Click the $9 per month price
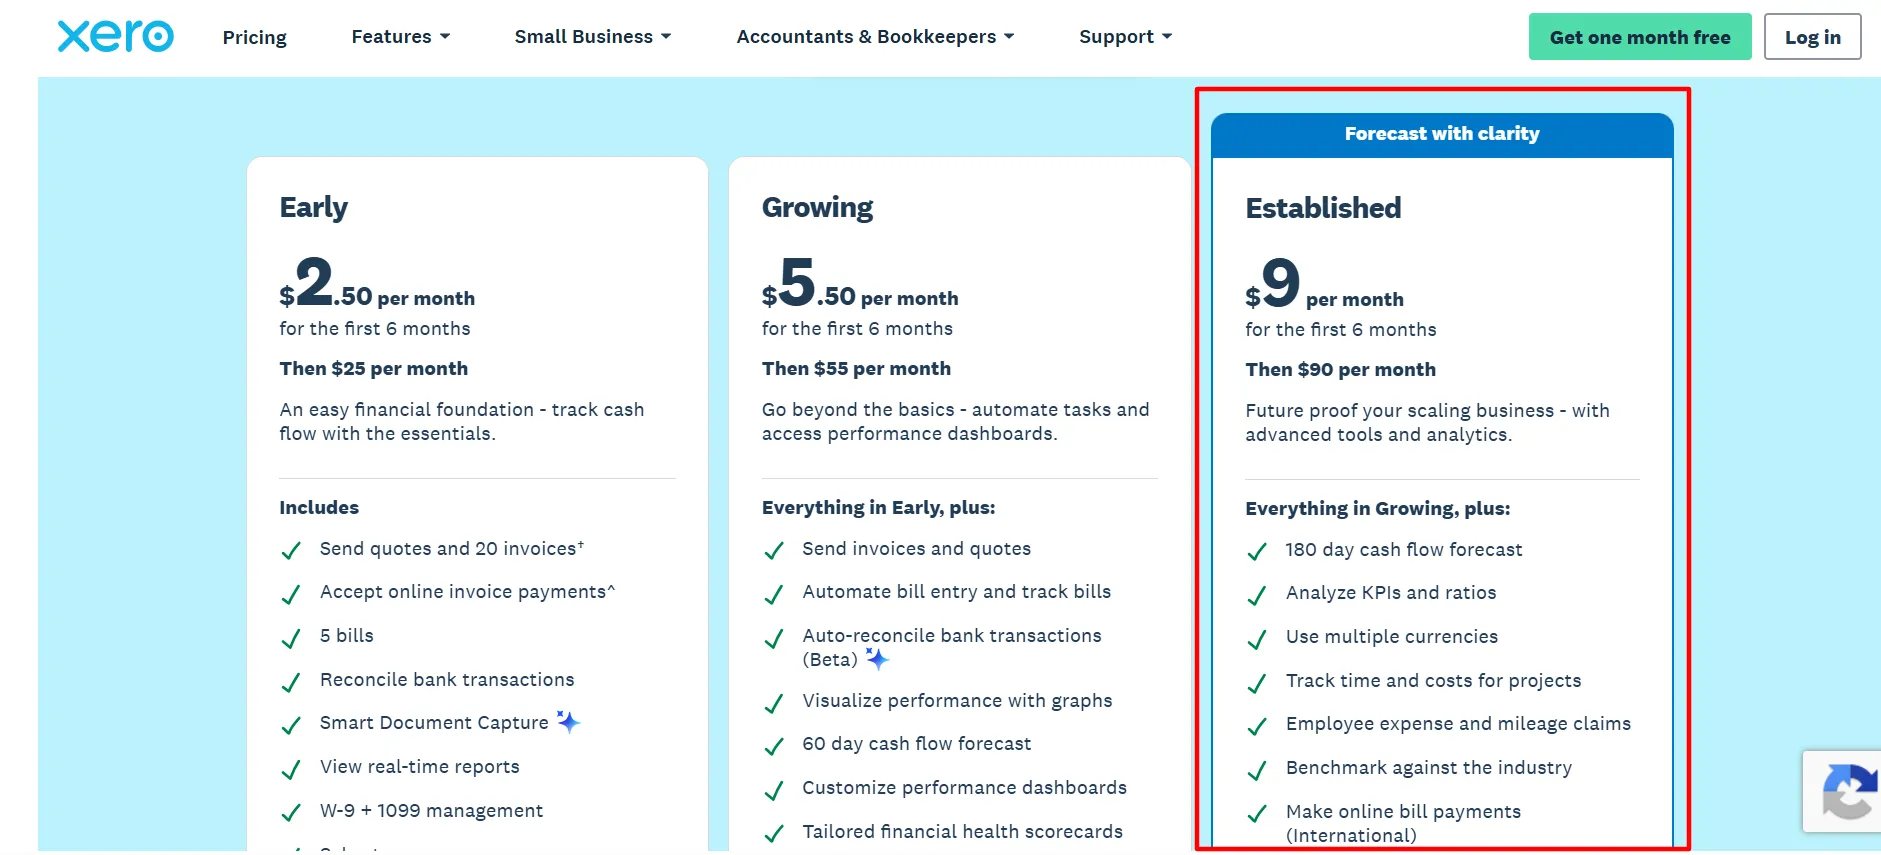This screenshot has width=1881, height=855. pyautogui.click(x=1324, y=283)
